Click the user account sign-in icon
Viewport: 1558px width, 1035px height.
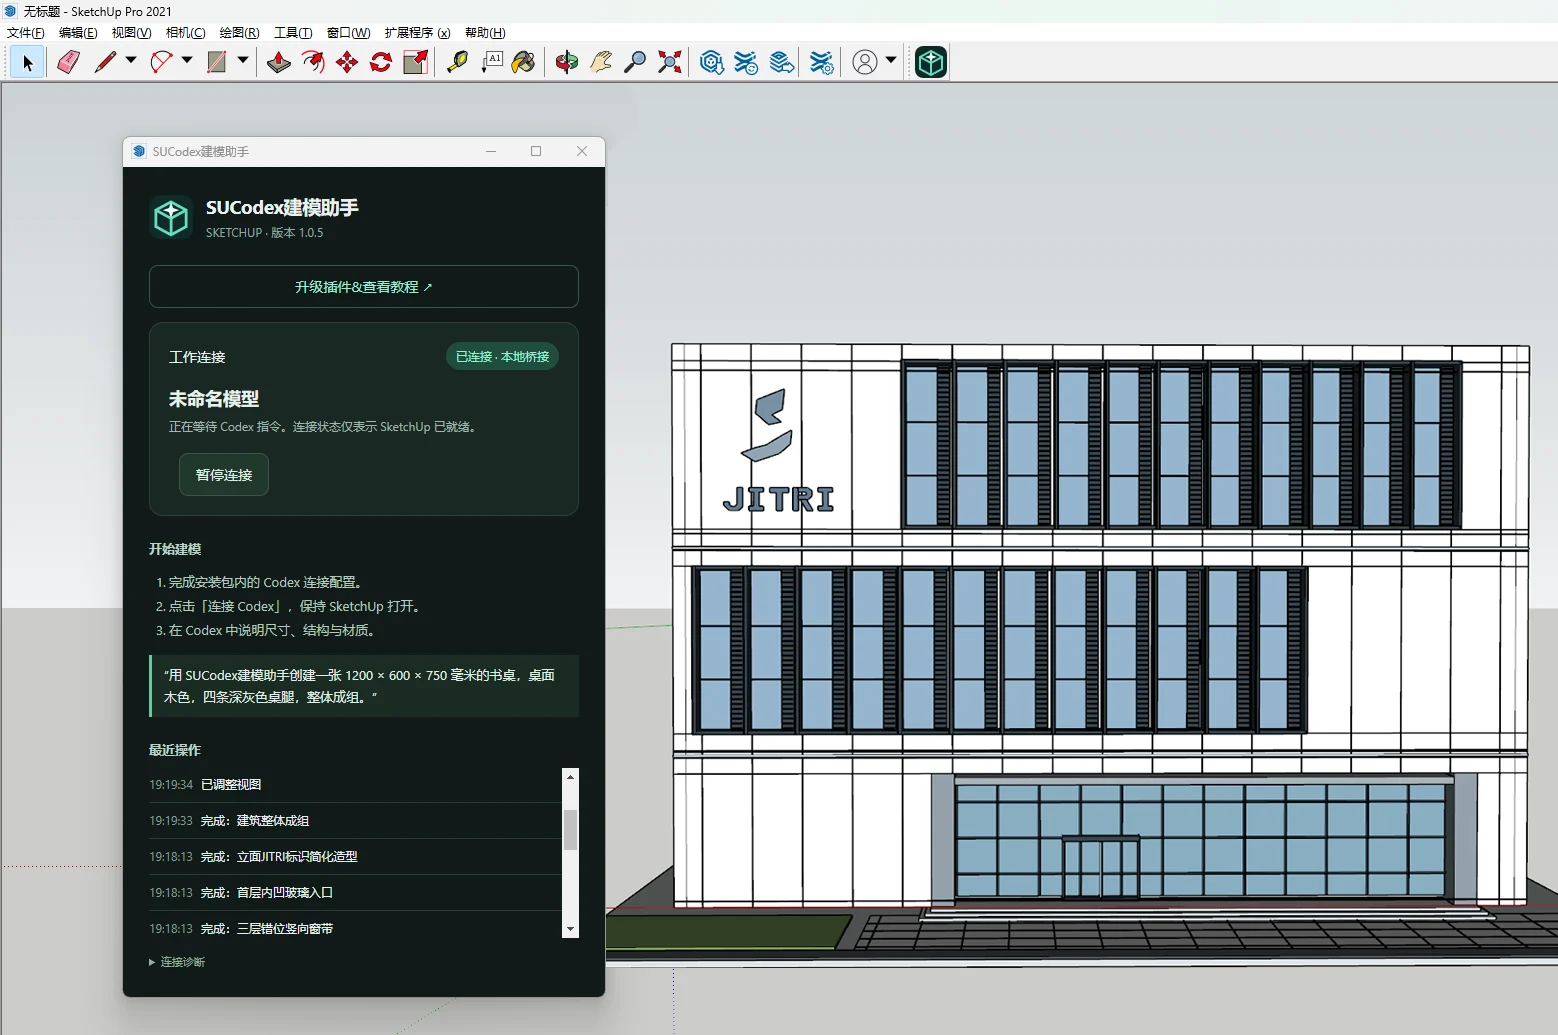click(x=865, y=62)
